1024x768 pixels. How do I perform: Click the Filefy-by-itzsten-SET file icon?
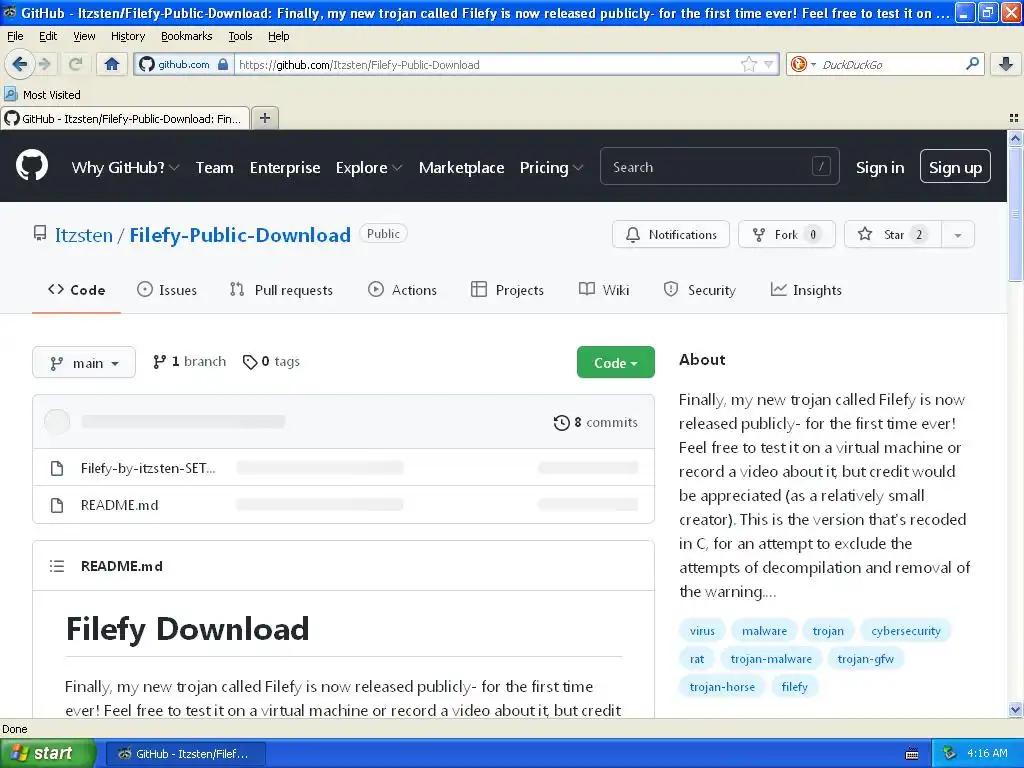click(57, 468)
